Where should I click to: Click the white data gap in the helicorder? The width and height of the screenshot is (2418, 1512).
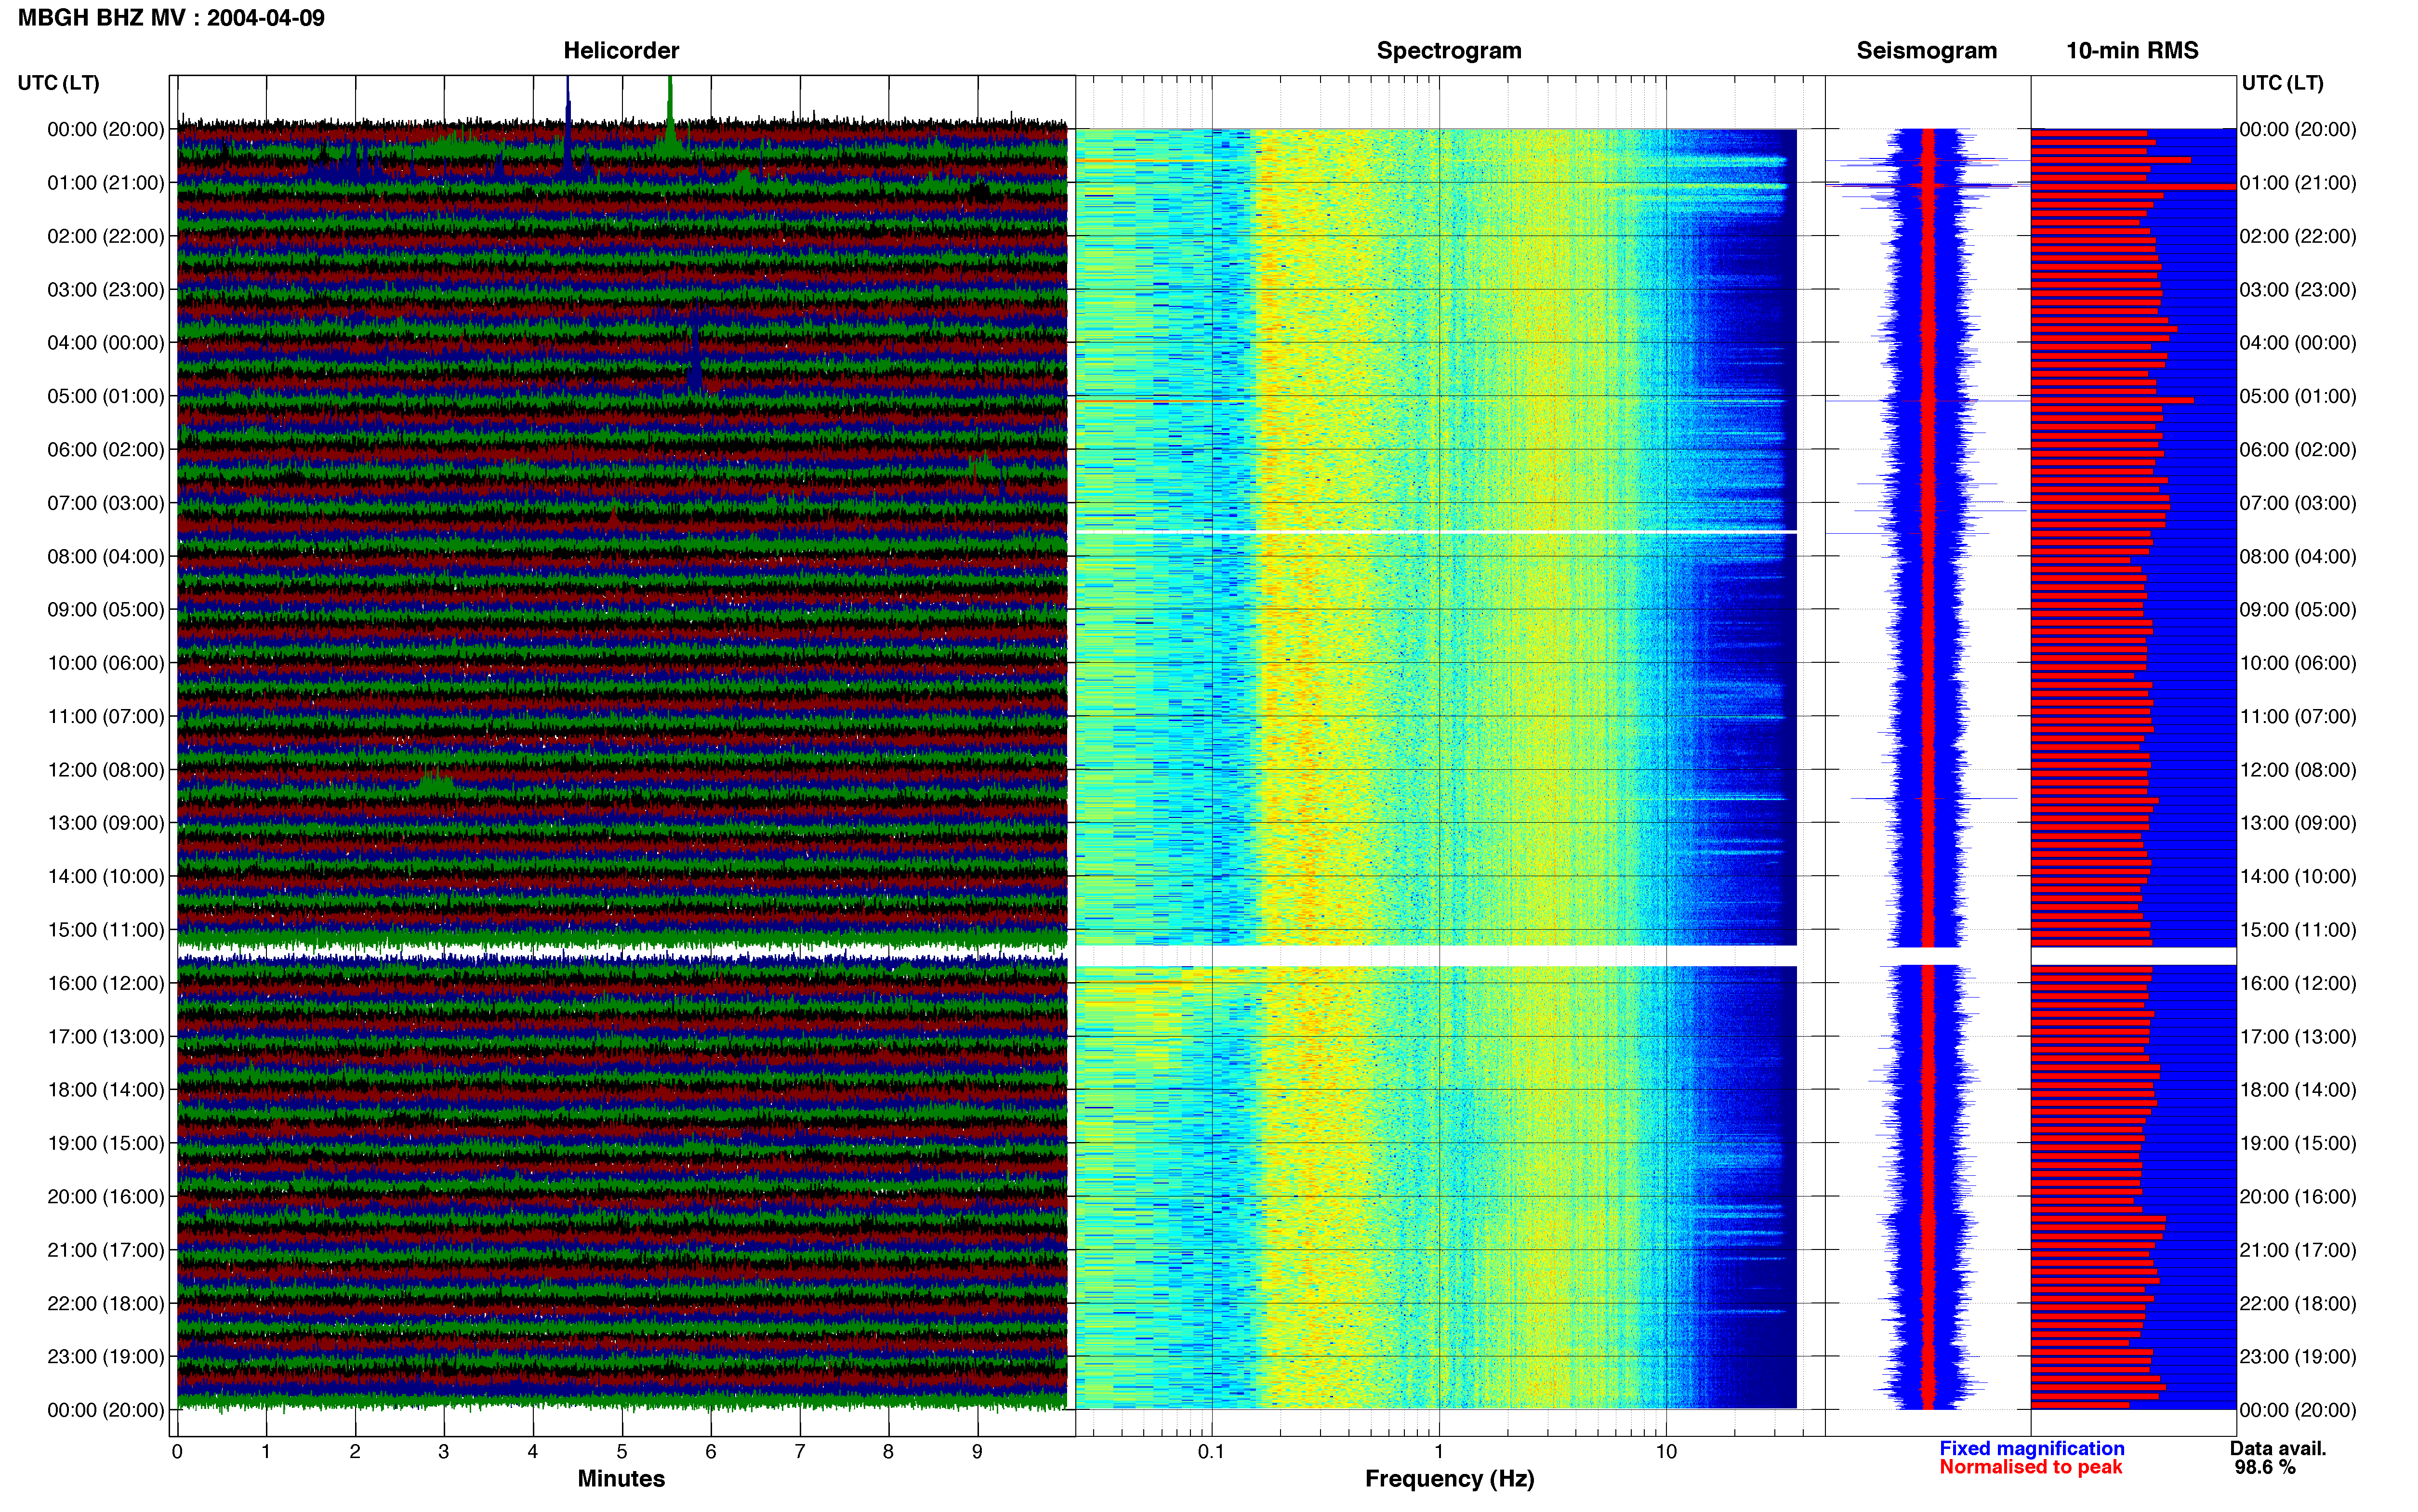pyautogui.click(x=621, y=951)
